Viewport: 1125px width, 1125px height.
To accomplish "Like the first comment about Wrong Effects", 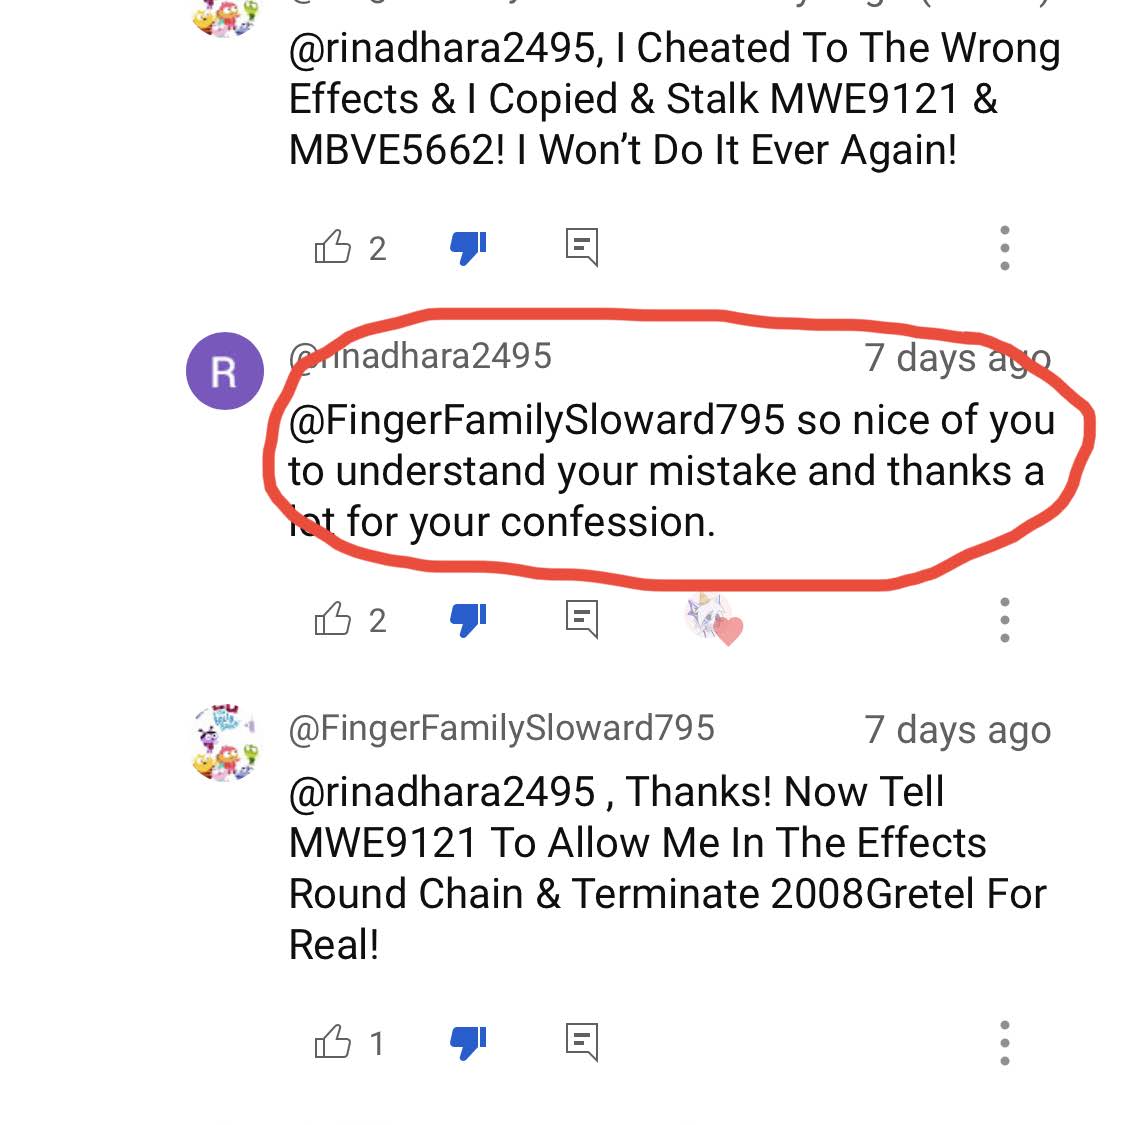I will tap(333, 248).
